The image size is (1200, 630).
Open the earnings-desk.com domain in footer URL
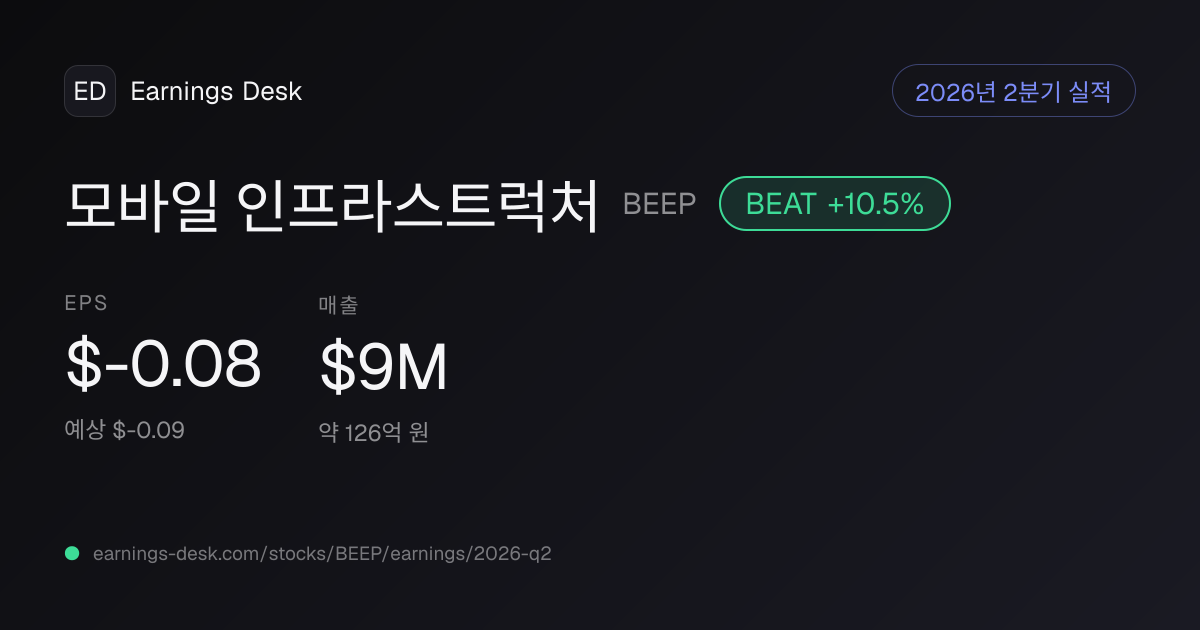click(174, 553)
